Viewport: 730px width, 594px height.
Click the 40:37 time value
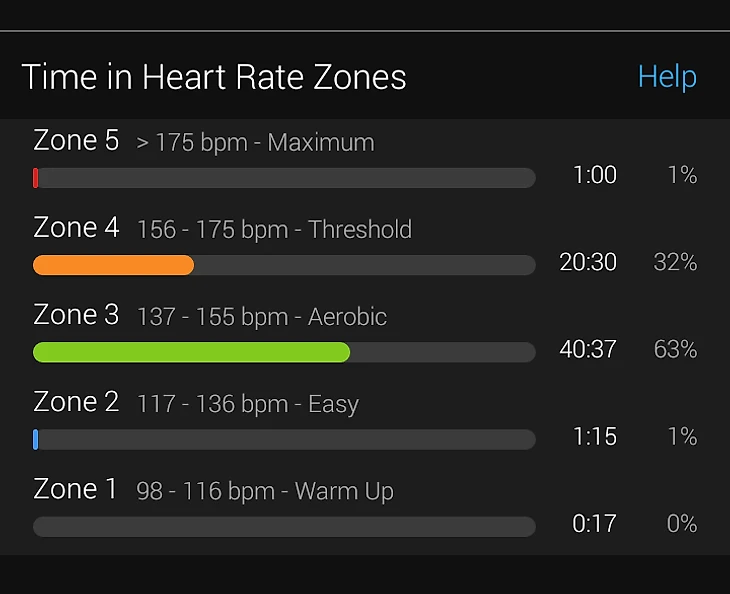click(588, 349)
